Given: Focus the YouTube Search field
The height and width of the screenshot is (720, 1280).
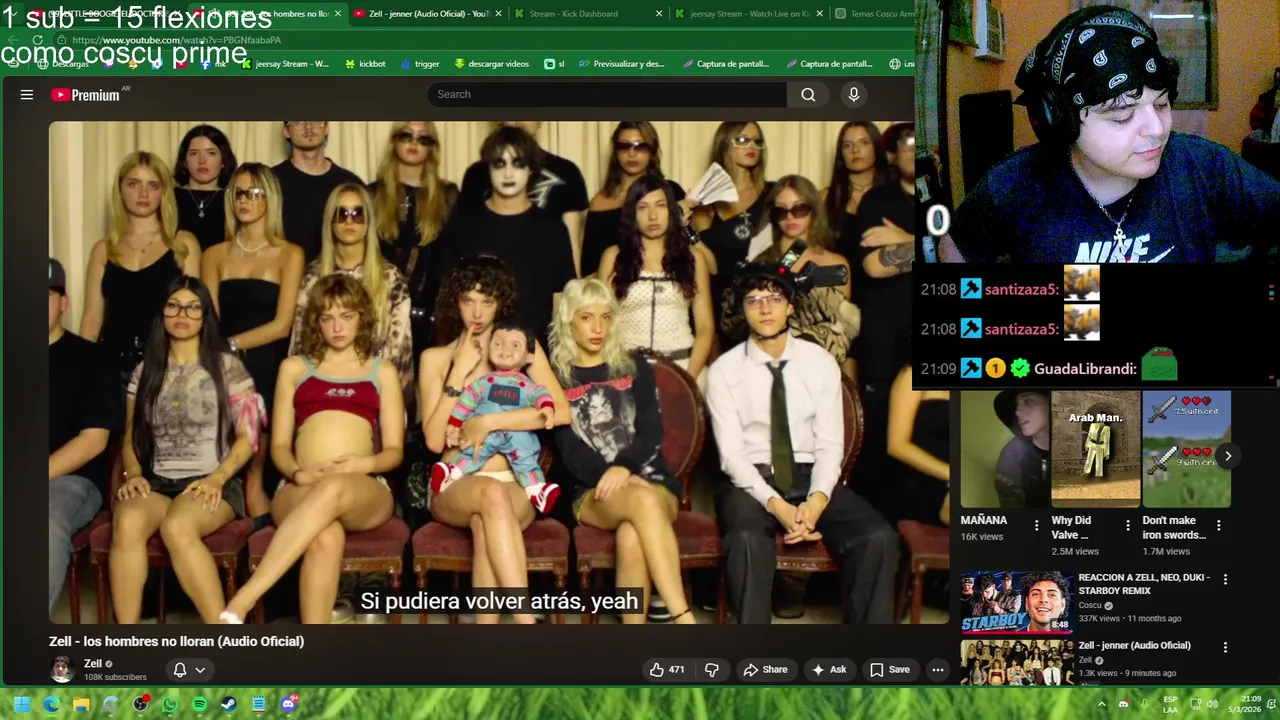Looking at the screenshot, I should 608,94.
